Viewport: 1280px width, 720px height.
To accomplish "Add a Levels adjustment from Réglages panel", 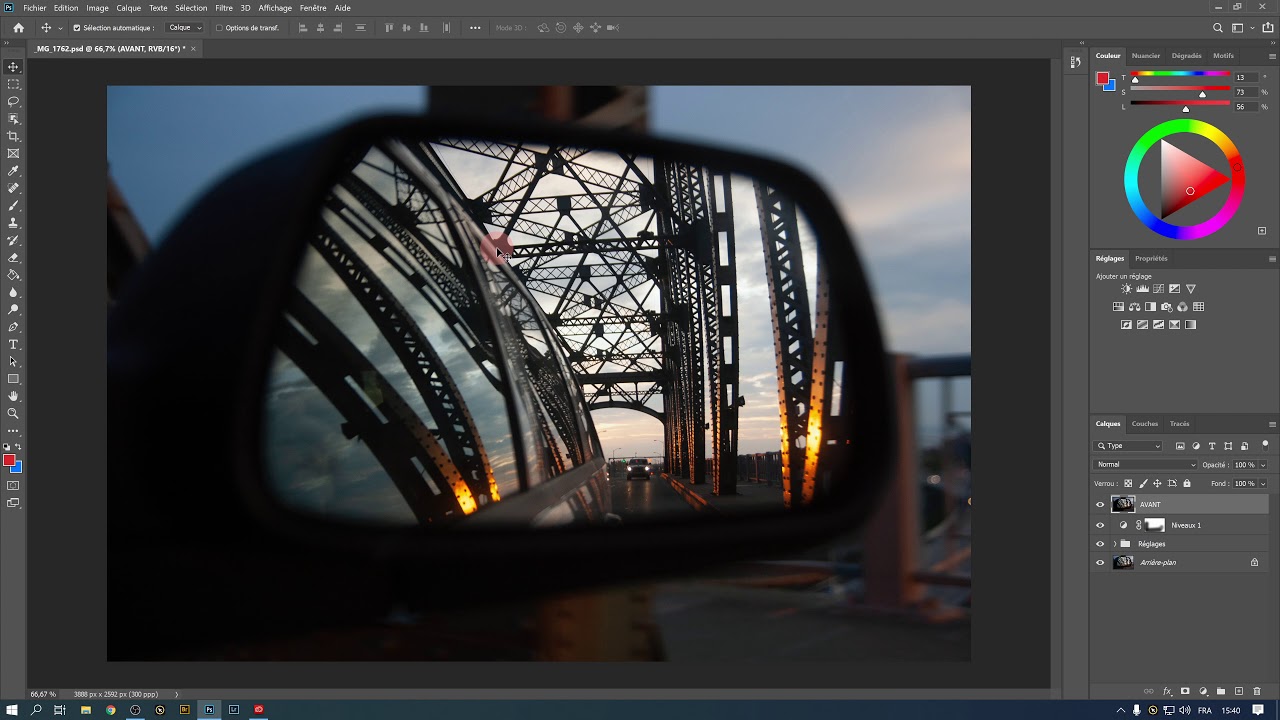I will pyautogui.click(x=1143, y=289).
